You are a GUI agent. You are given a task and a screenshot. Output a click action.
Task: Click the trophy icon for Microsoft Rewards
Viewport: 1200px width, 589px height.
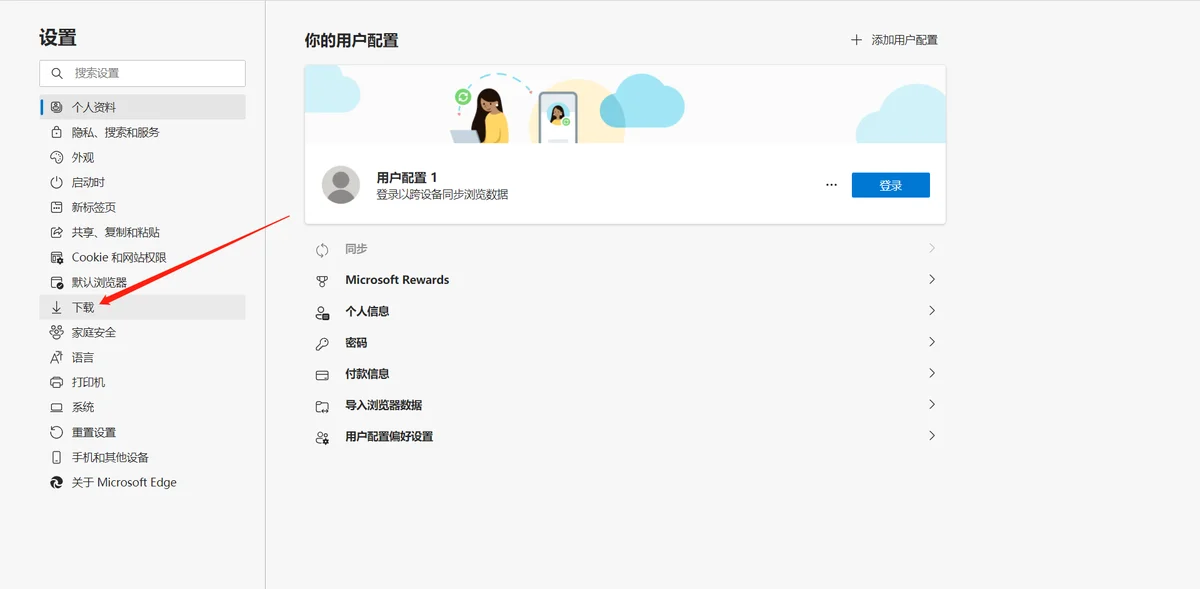[322, 280]
